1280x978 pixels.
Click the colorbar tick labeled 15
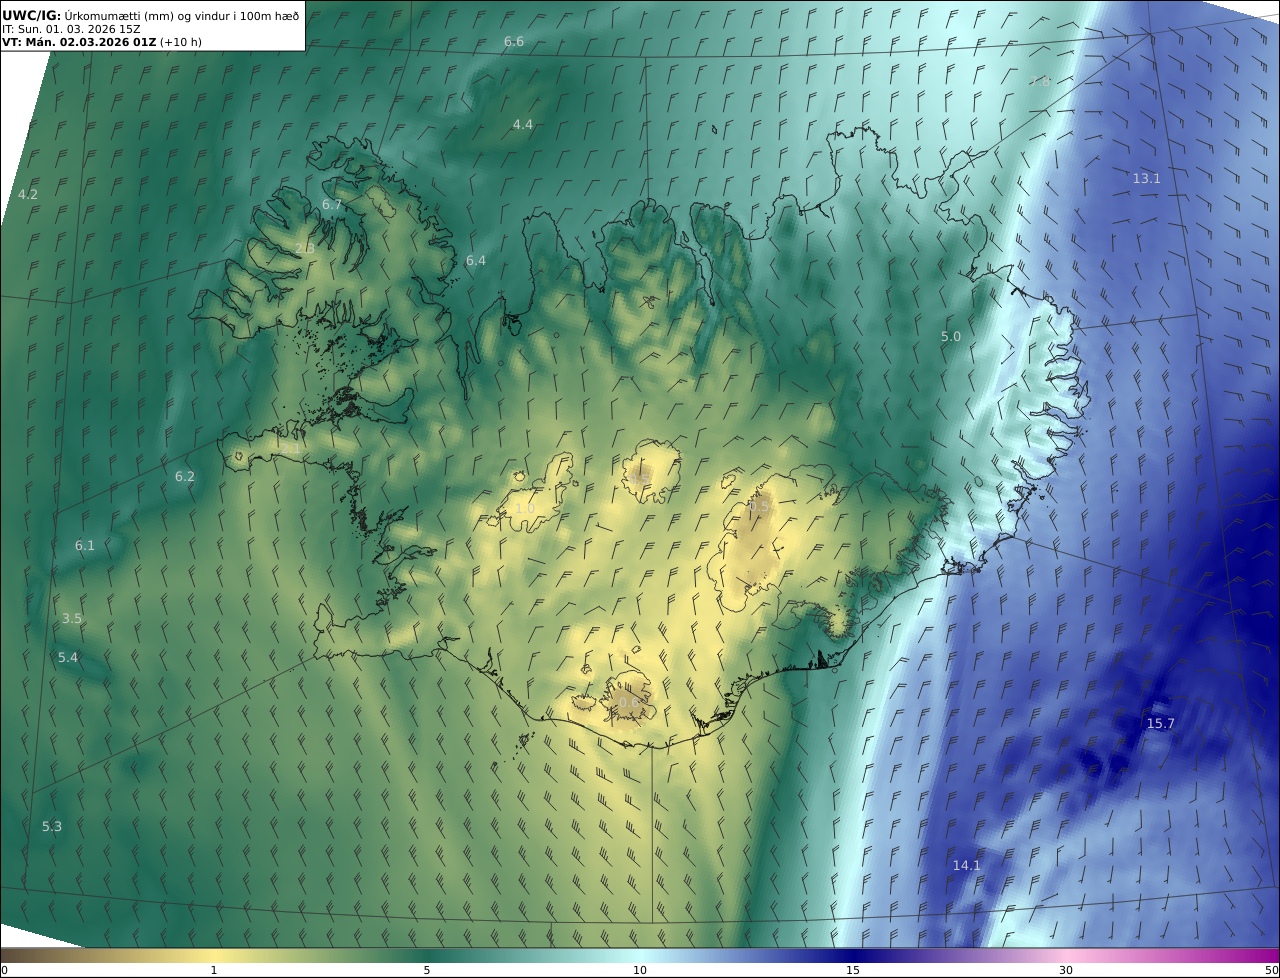853,970
